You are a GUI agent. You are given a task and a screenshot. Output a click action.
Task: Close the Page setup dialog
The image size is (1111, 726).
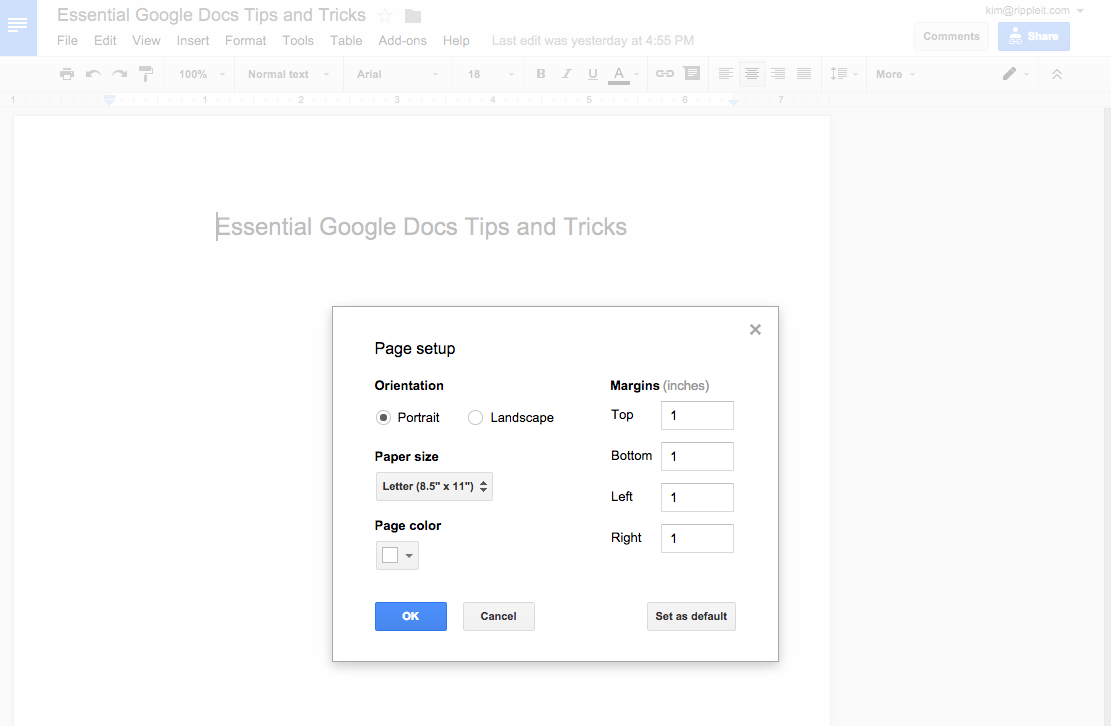pyautogui.click(x=755, y=329)
